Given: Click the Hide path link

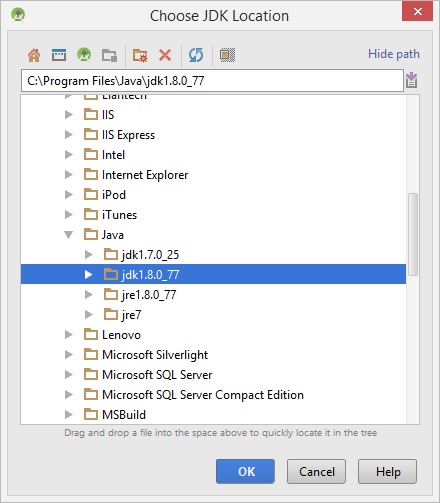Looking at the screenshot, I should (394, 54).
